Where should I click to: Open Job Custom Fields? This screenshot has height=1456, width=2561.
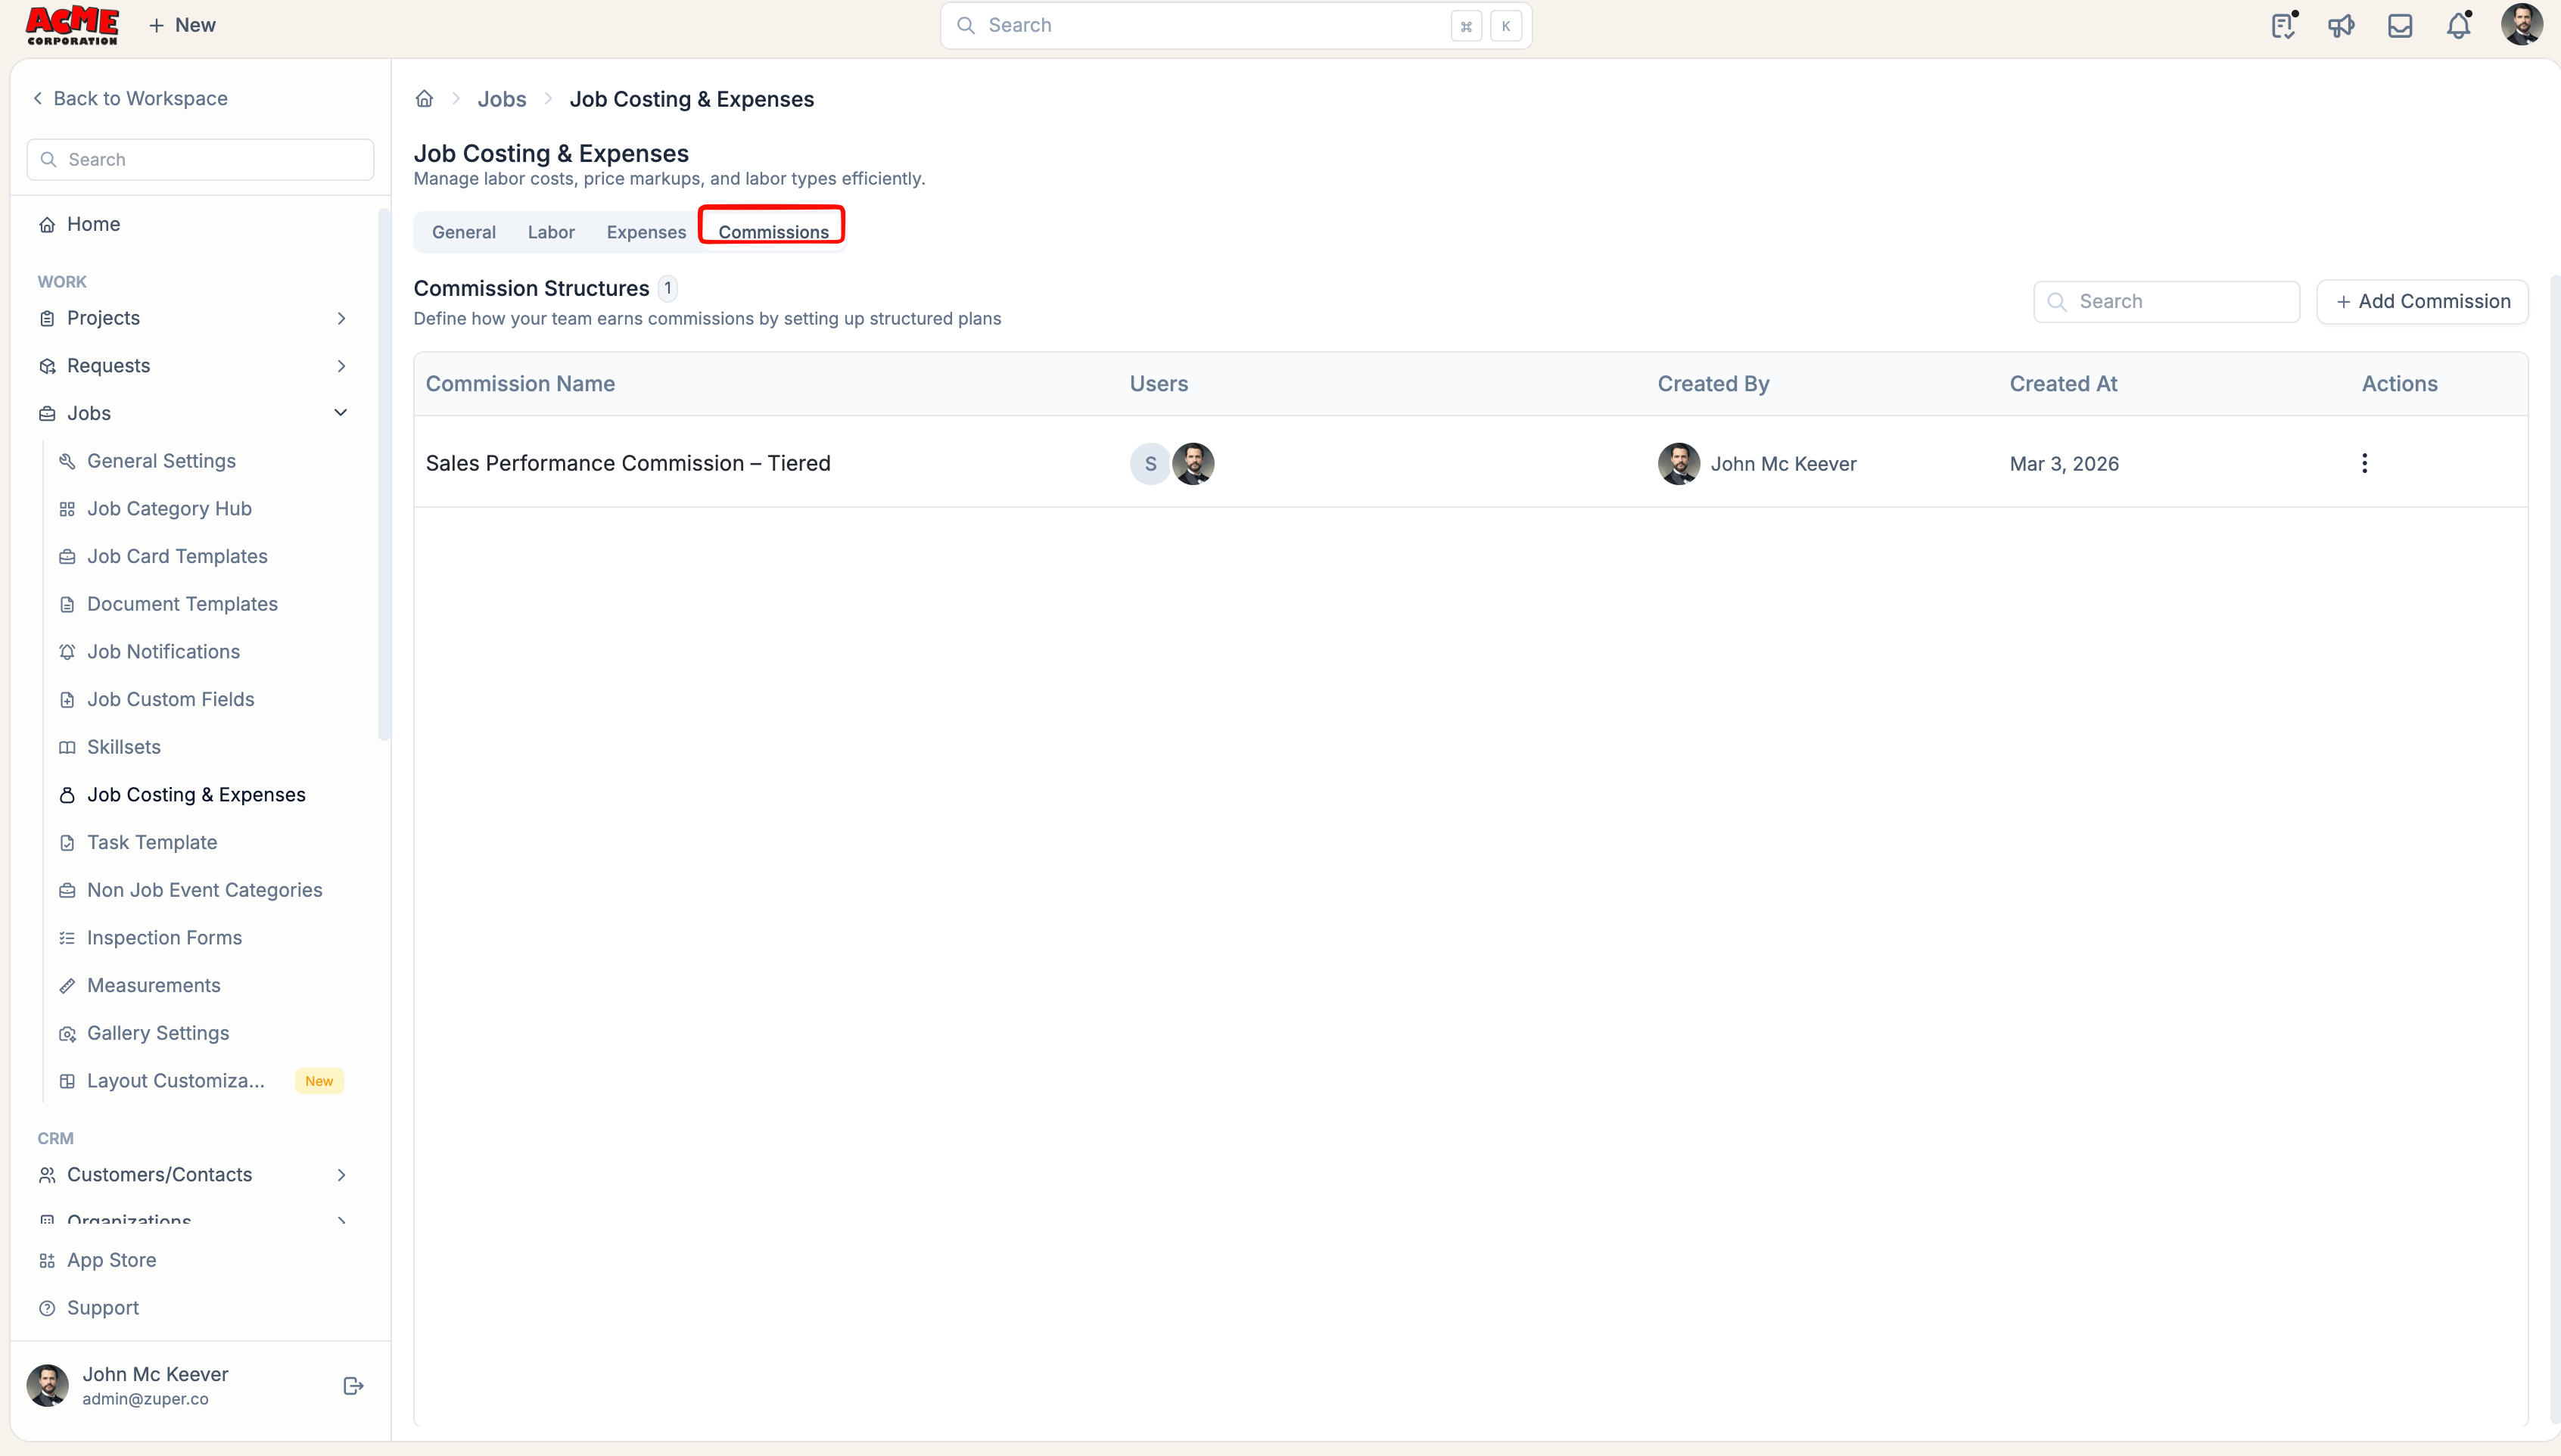[x=170, y=699]
